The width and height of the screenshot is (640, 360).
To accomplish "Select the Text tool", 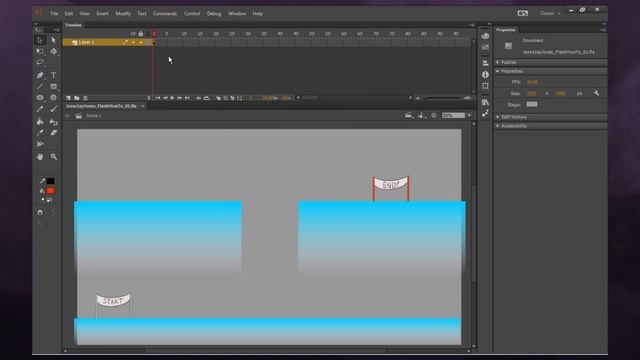I will pyautogui.click(x=53, y=75).
